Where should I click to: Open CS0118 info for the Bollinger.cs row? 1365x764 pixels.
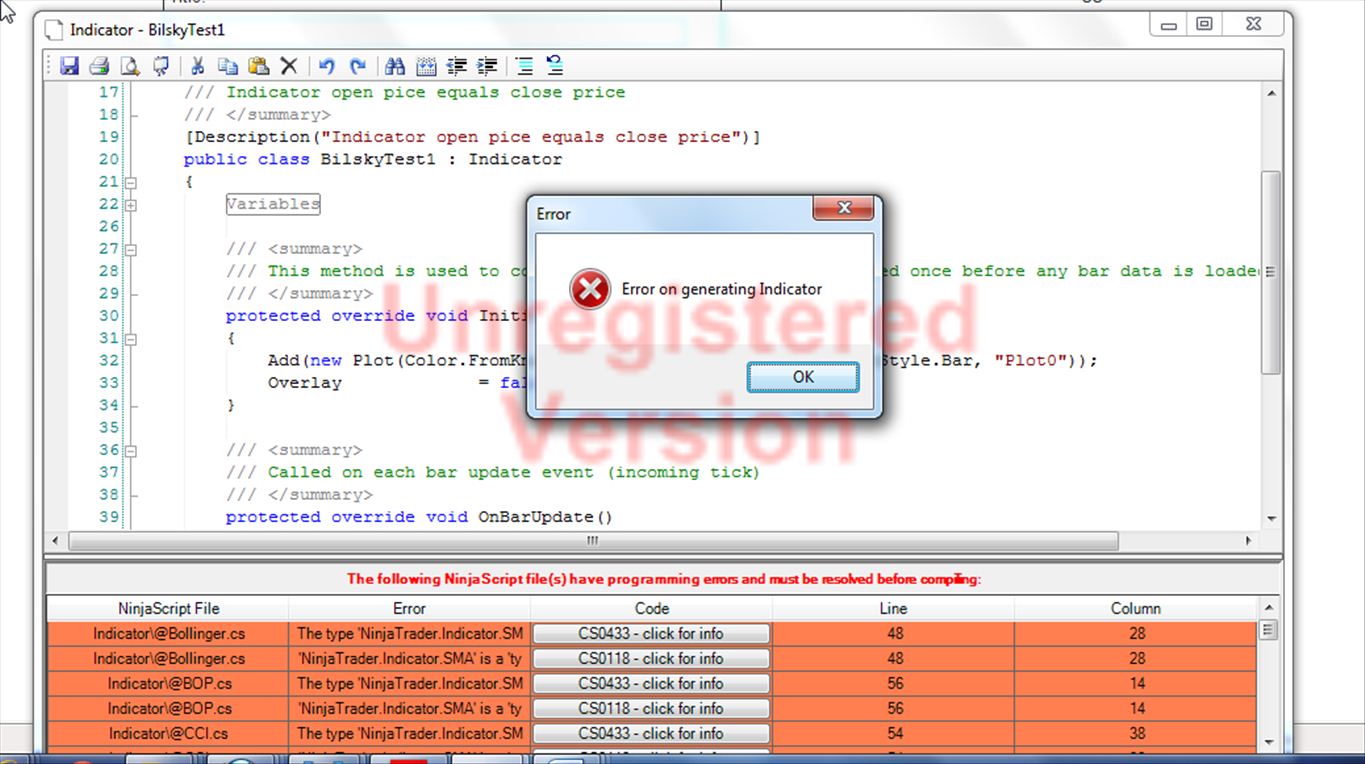point(651,658)
